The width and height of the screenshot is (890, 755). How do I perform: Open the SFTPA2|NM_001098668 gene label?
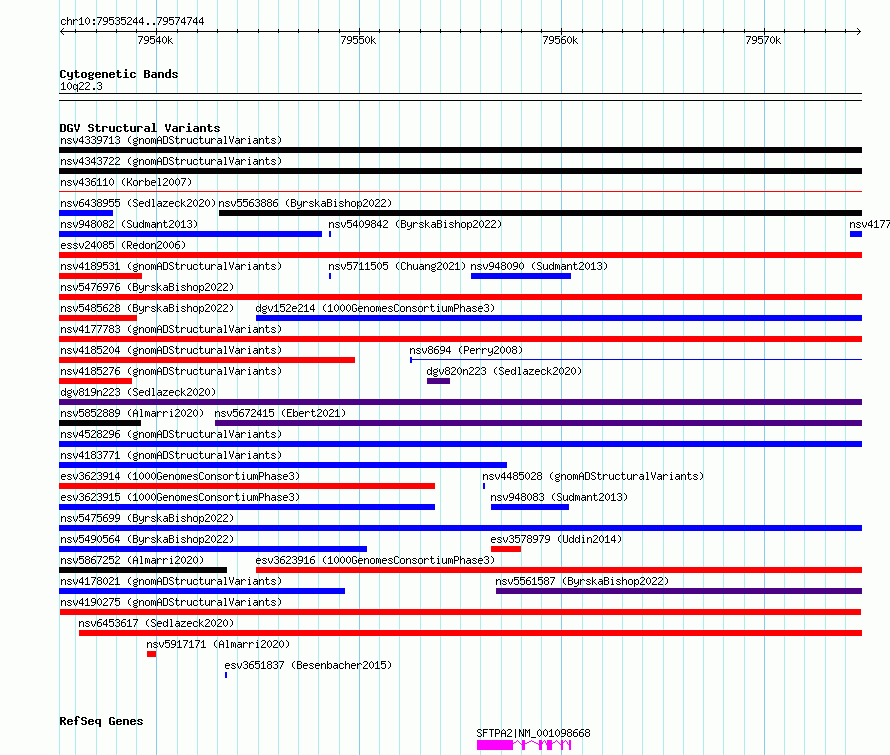[534, 733]
